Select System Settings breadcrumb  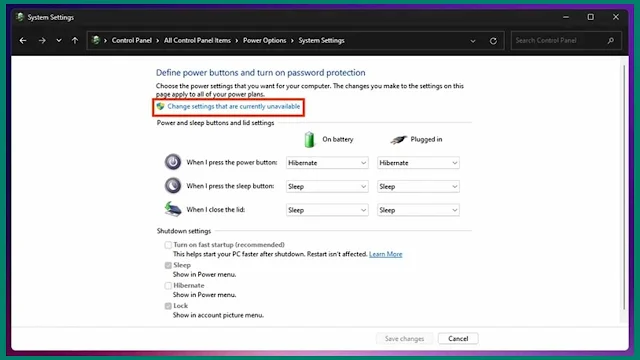[x=321, y=40]
